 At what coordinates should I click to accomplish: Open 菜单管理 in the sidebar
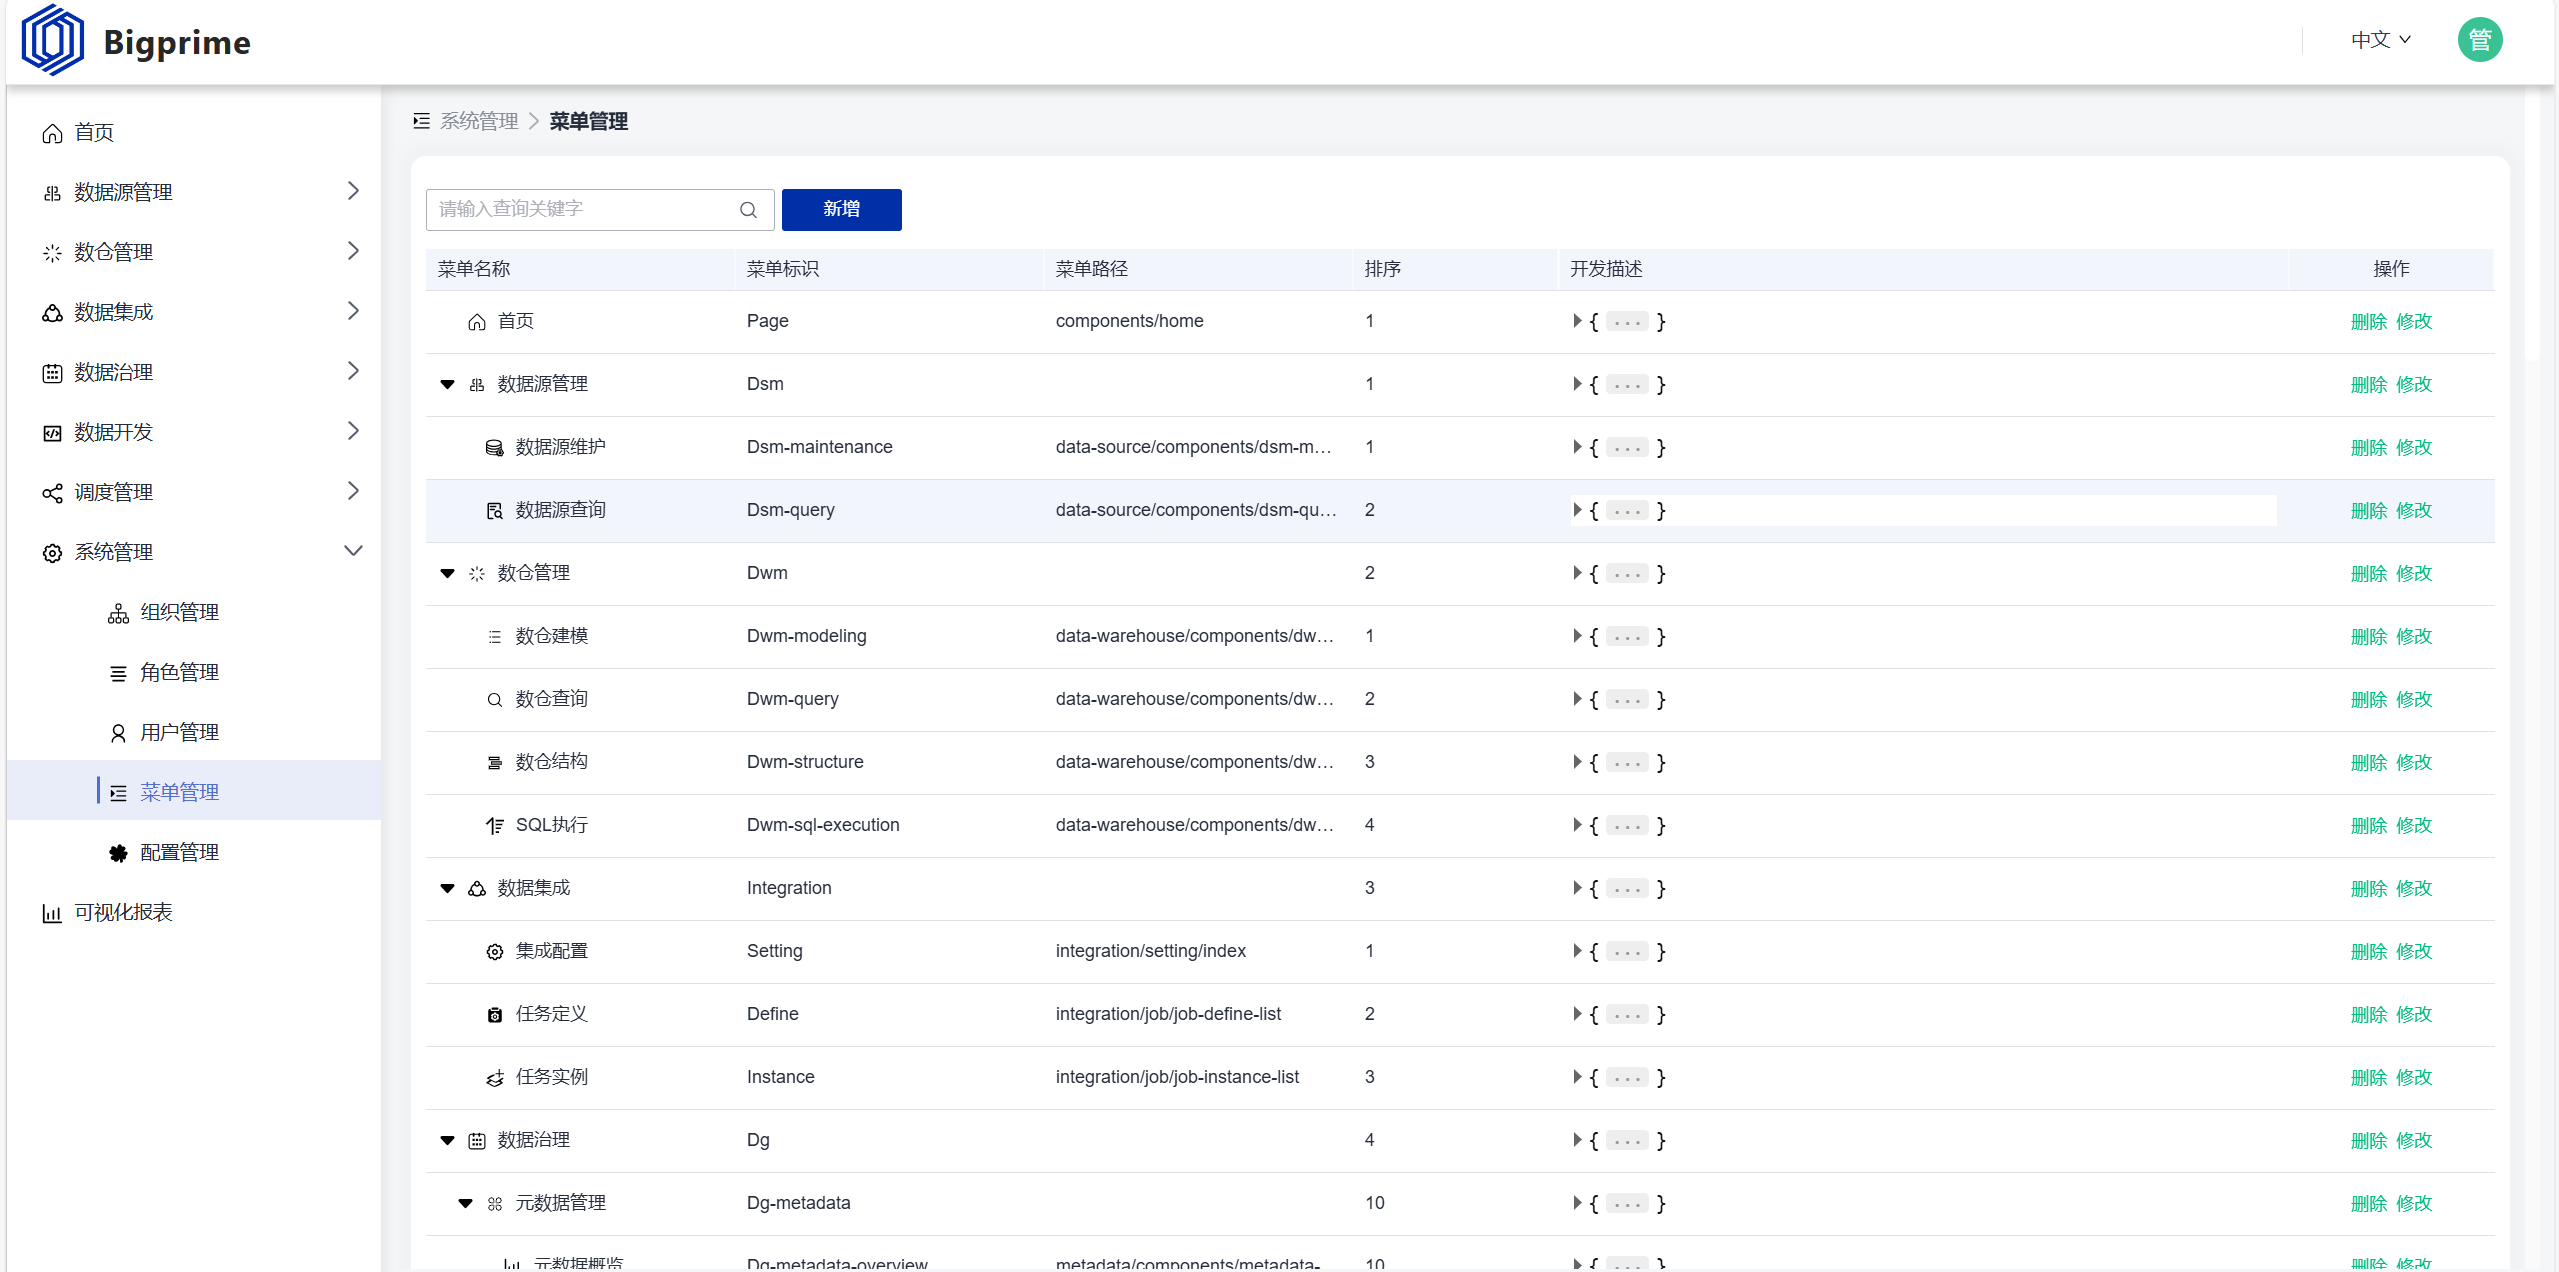194,791
